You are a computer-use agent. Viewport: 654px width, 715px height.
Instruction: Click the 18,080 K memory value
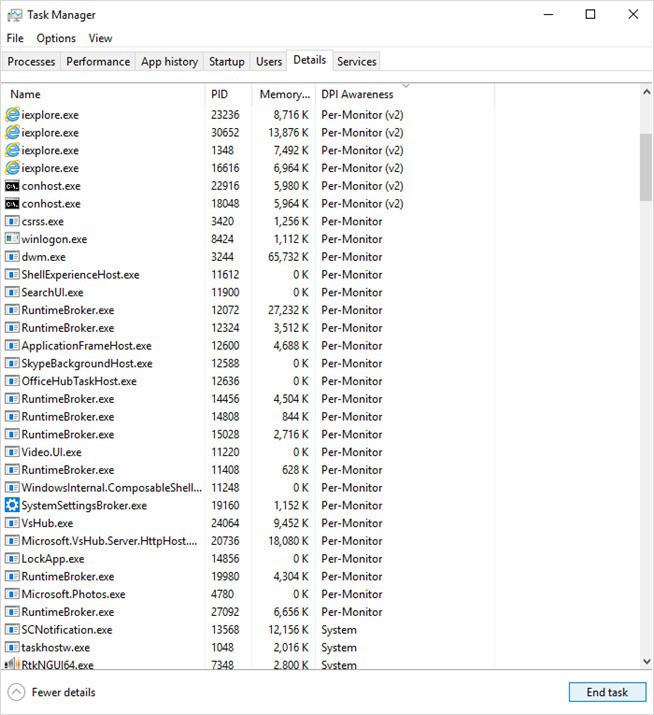[x=288, y=541]
